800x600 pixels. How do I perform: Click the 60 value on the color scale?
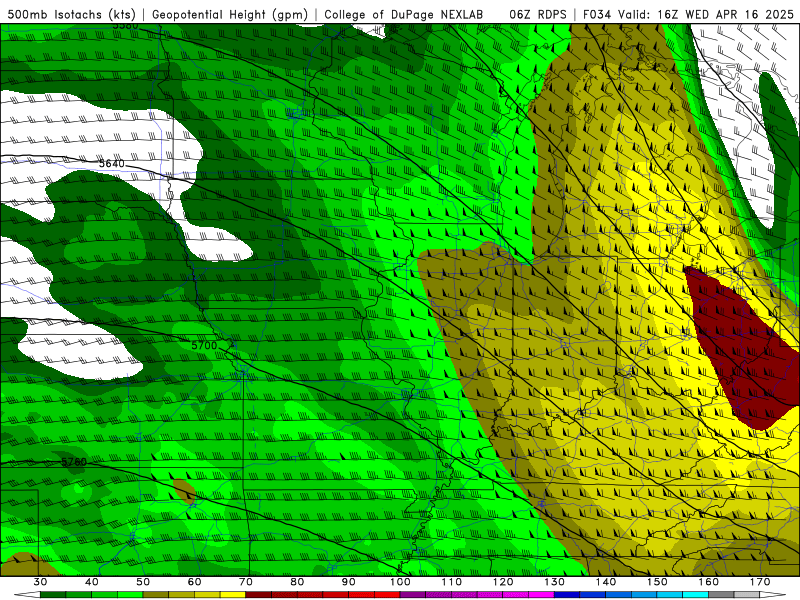coord(194,582)
